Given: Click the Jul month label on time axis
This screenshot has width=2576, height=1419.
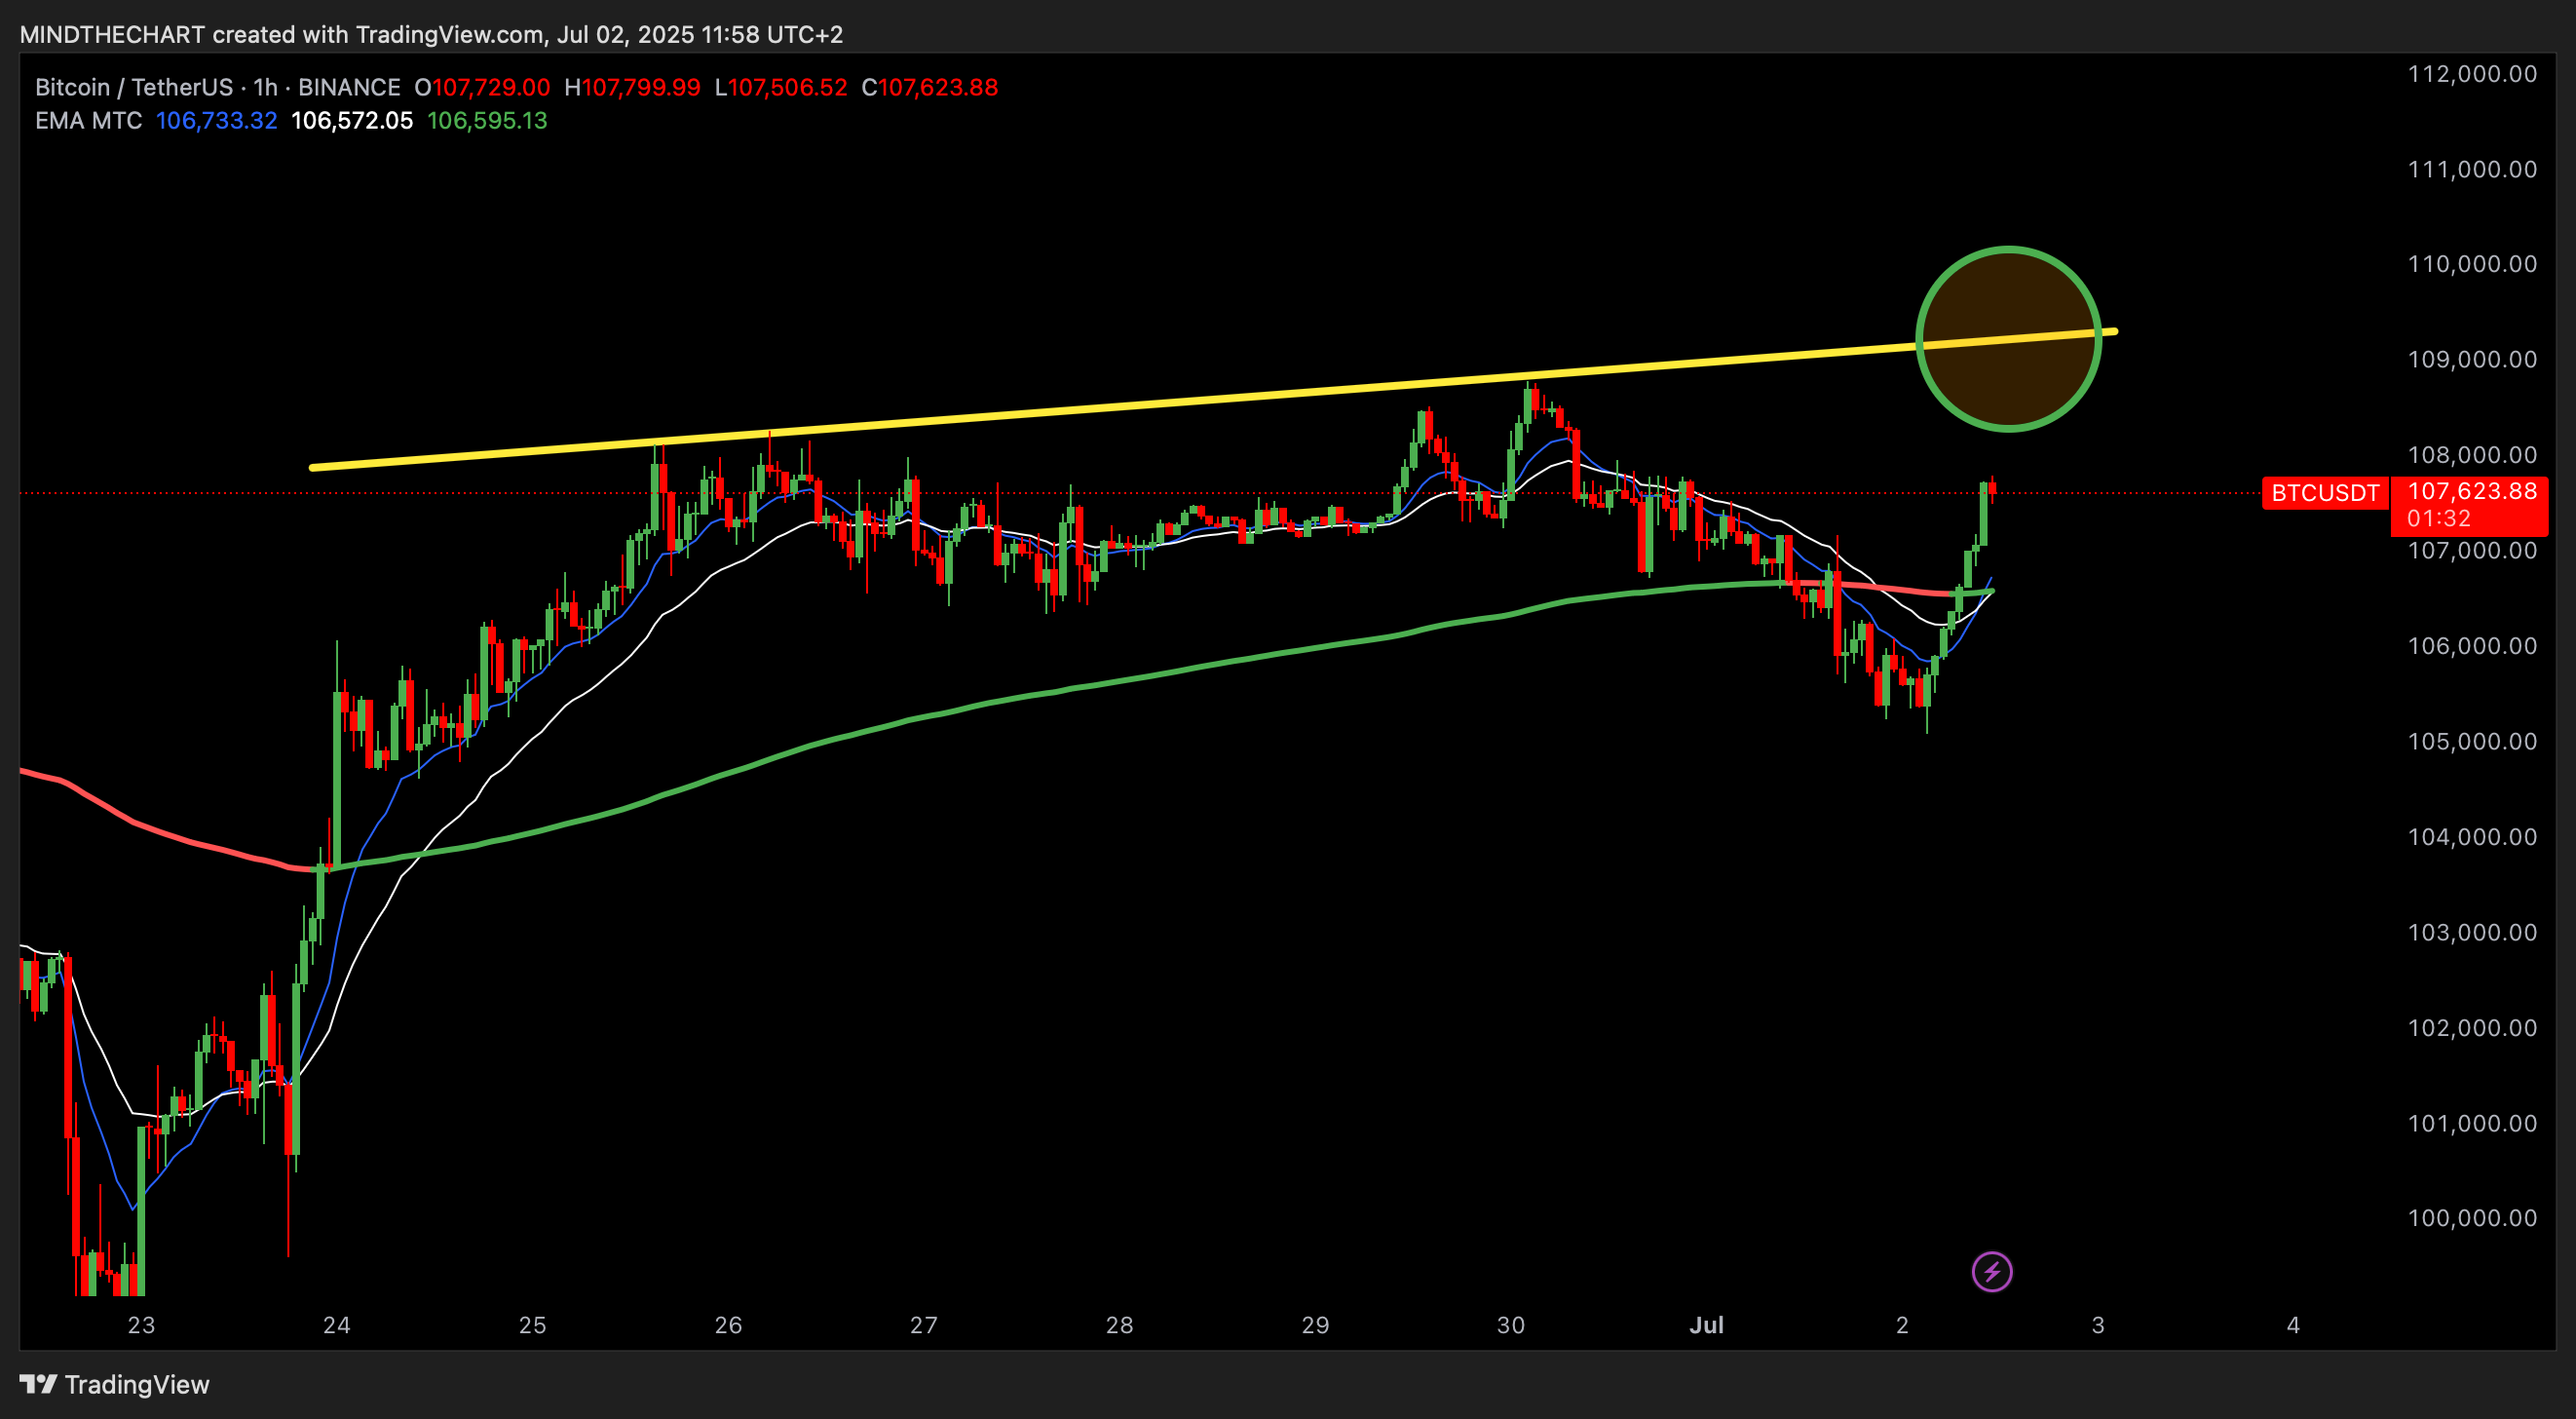Looking at the screenshot, I should coord(1707,1325).
